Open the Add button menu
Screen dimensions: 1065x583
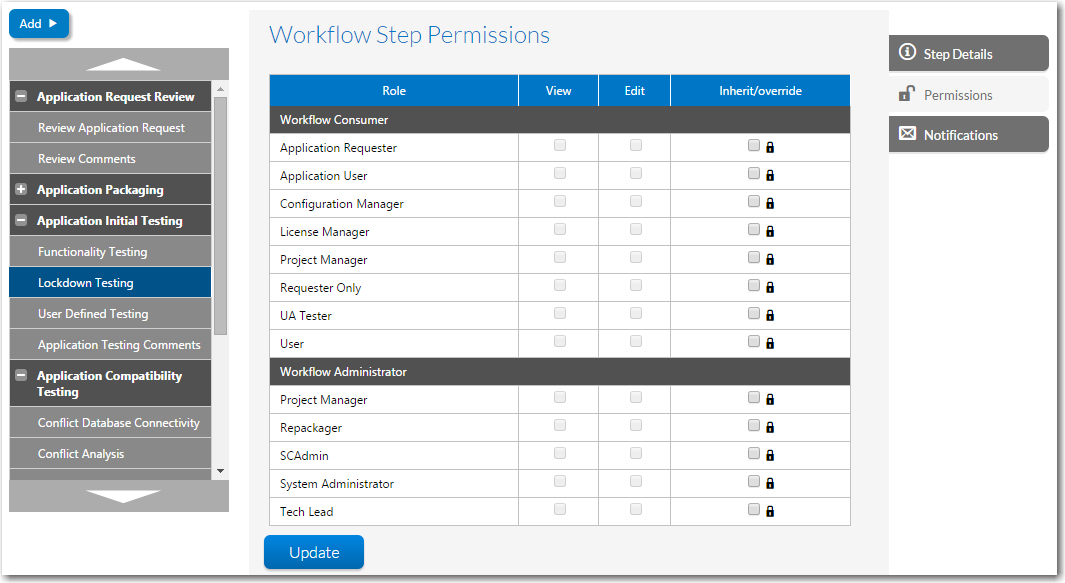point(38,23)
